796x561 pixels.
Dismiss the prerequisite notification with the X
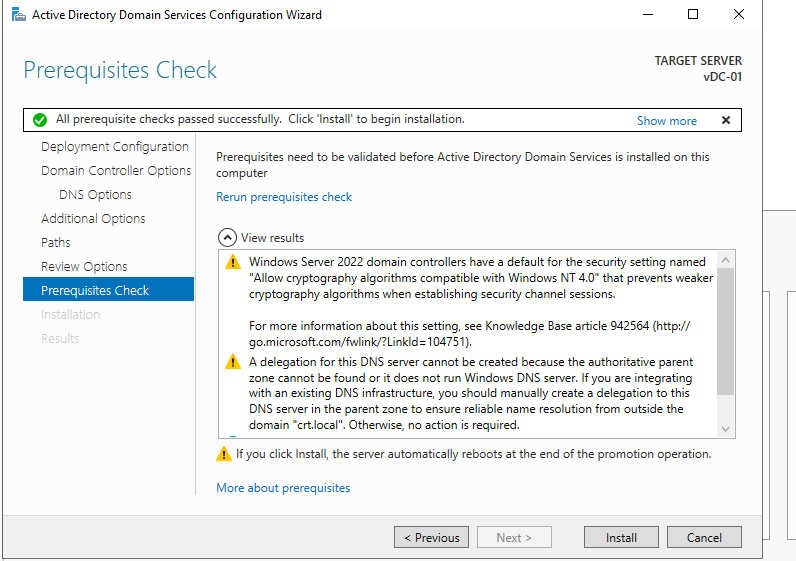click(725, 120)
